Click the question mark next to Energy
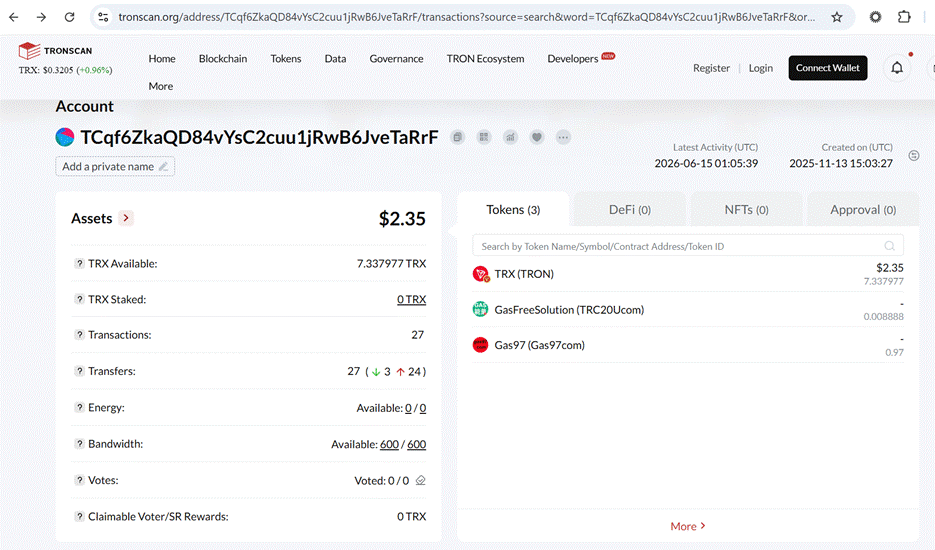 click(x=79, y=407)
